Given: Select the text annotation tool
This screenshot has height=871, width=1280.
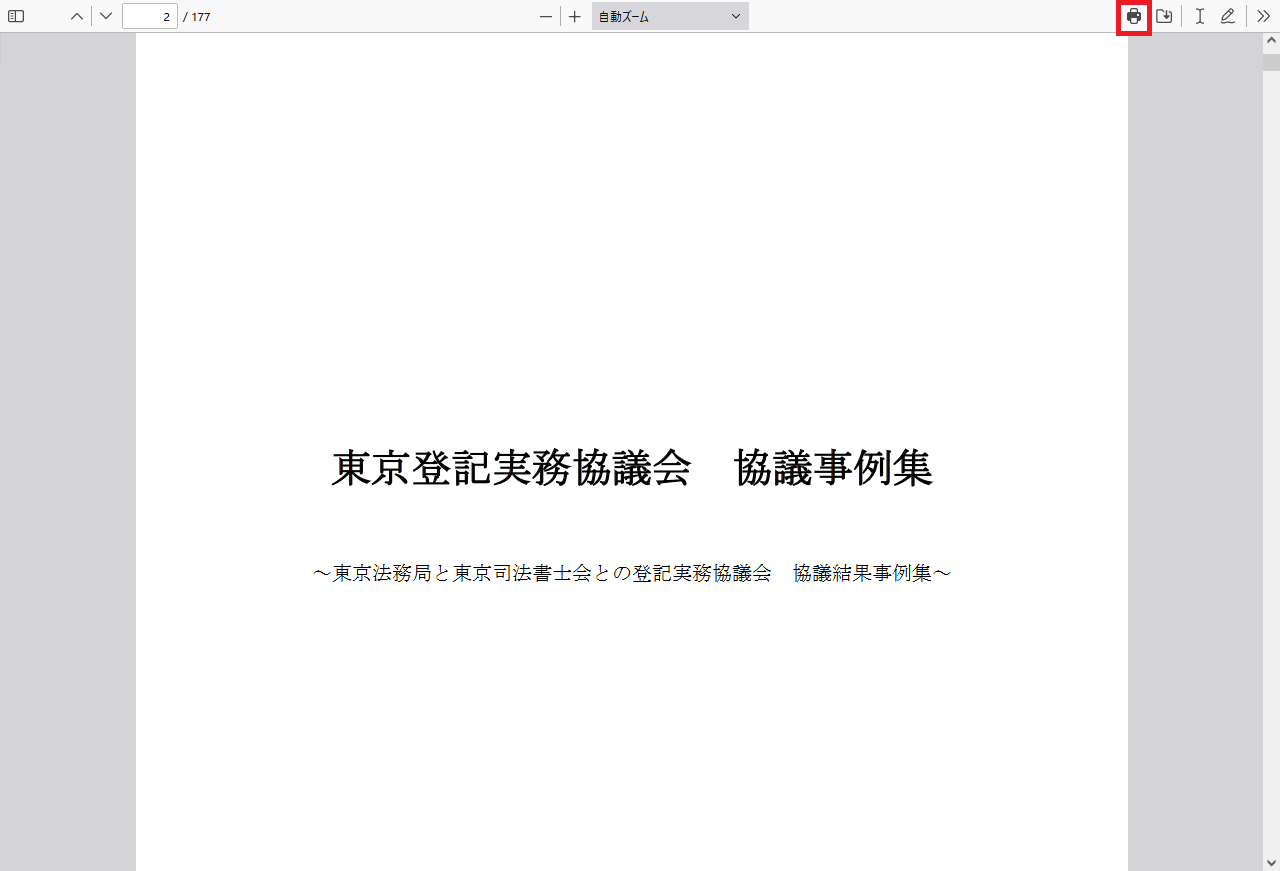Looking at the screenshot, I should [x=1199, y=16].
